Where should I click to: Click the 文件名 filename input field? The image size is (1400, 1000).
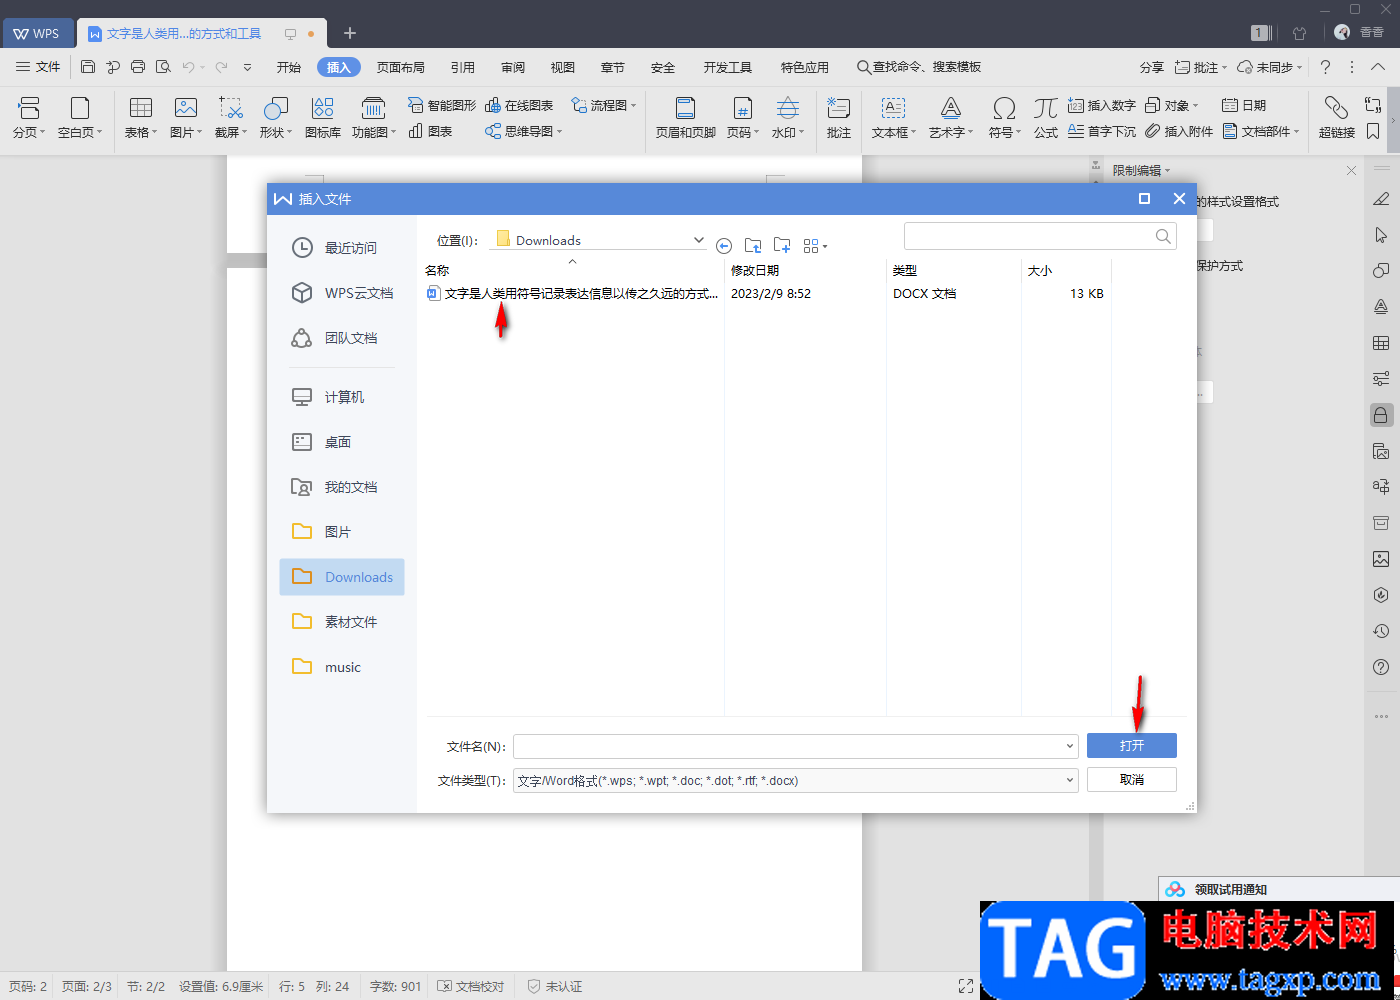(788, 746)
